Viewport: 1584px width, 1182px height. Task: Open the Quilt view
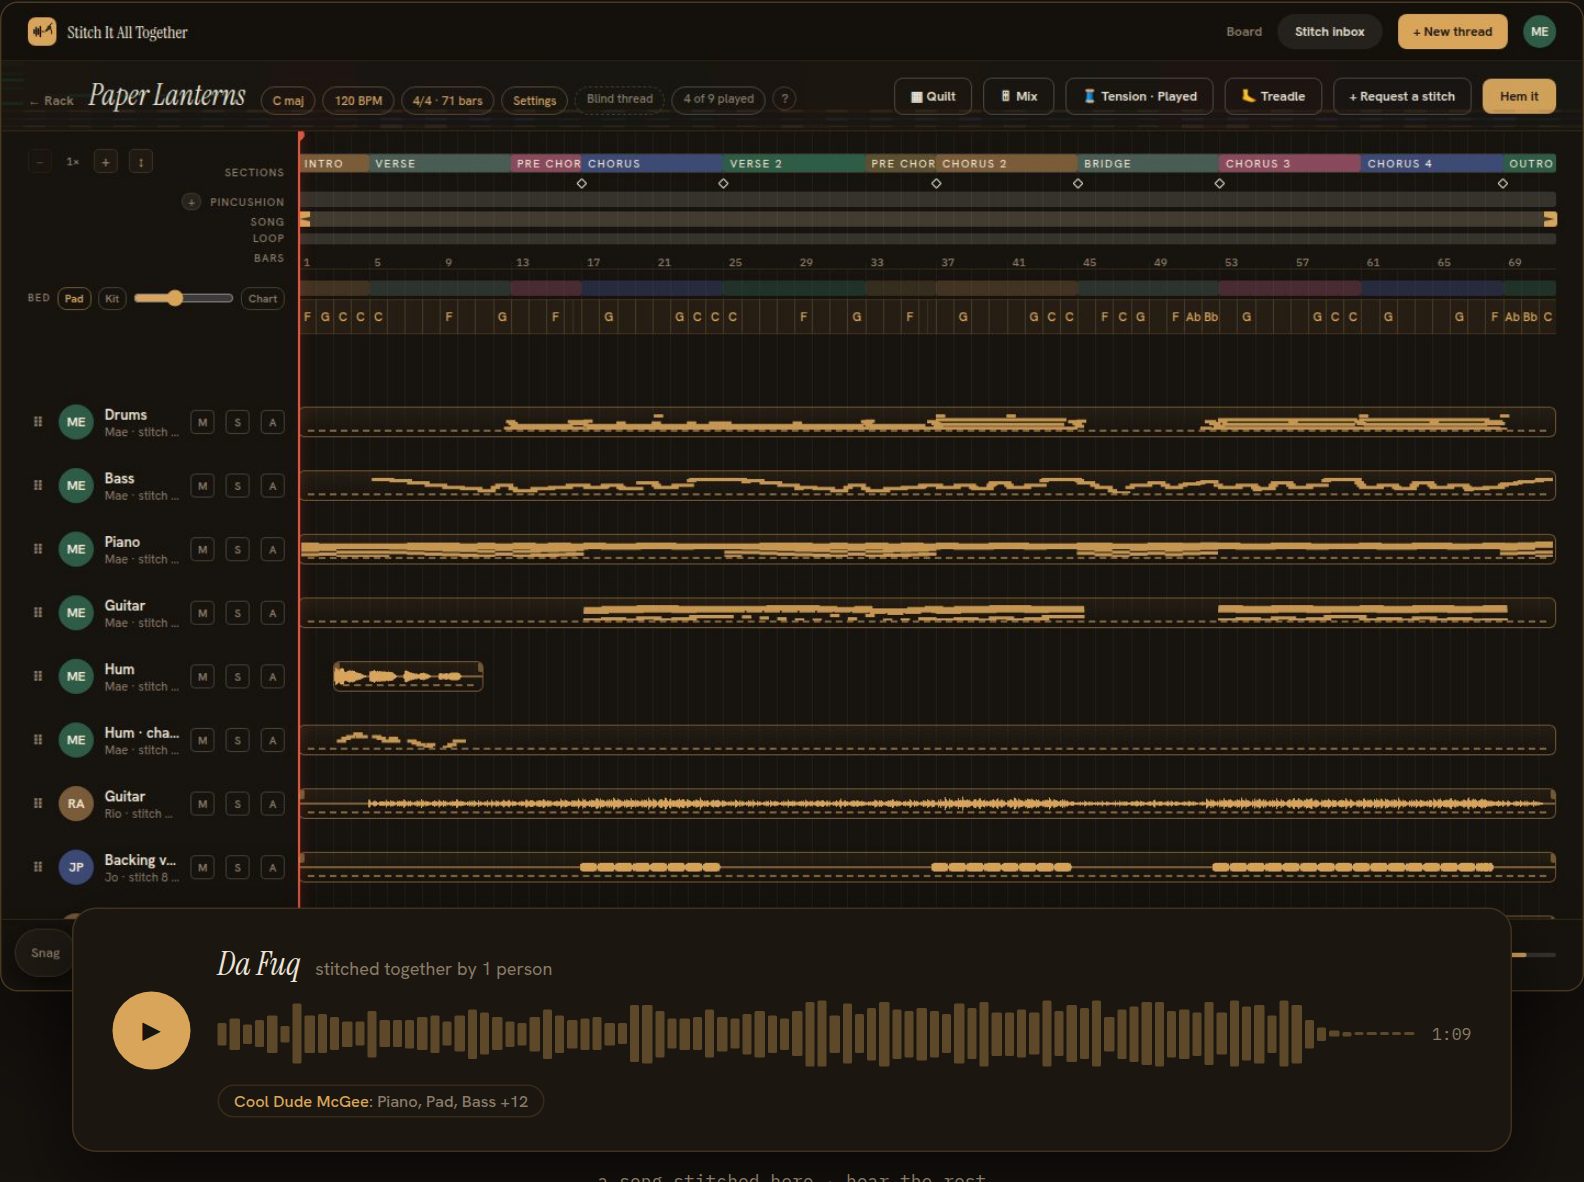(933, 97)
